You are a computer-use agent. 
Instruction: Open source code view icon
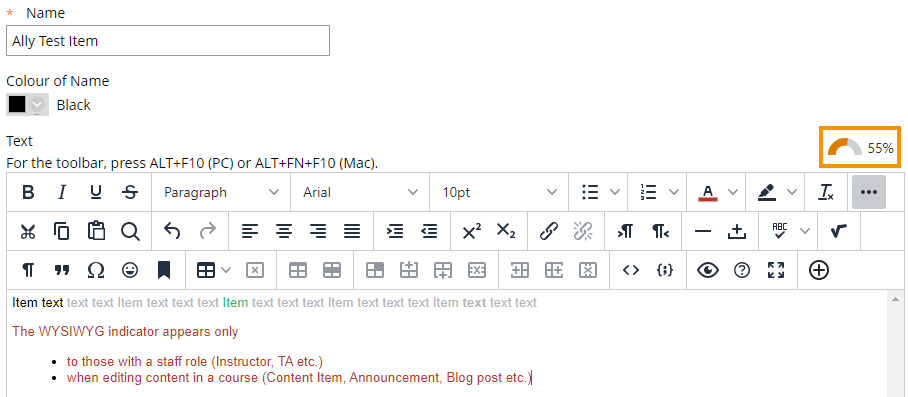coord(631,270)
